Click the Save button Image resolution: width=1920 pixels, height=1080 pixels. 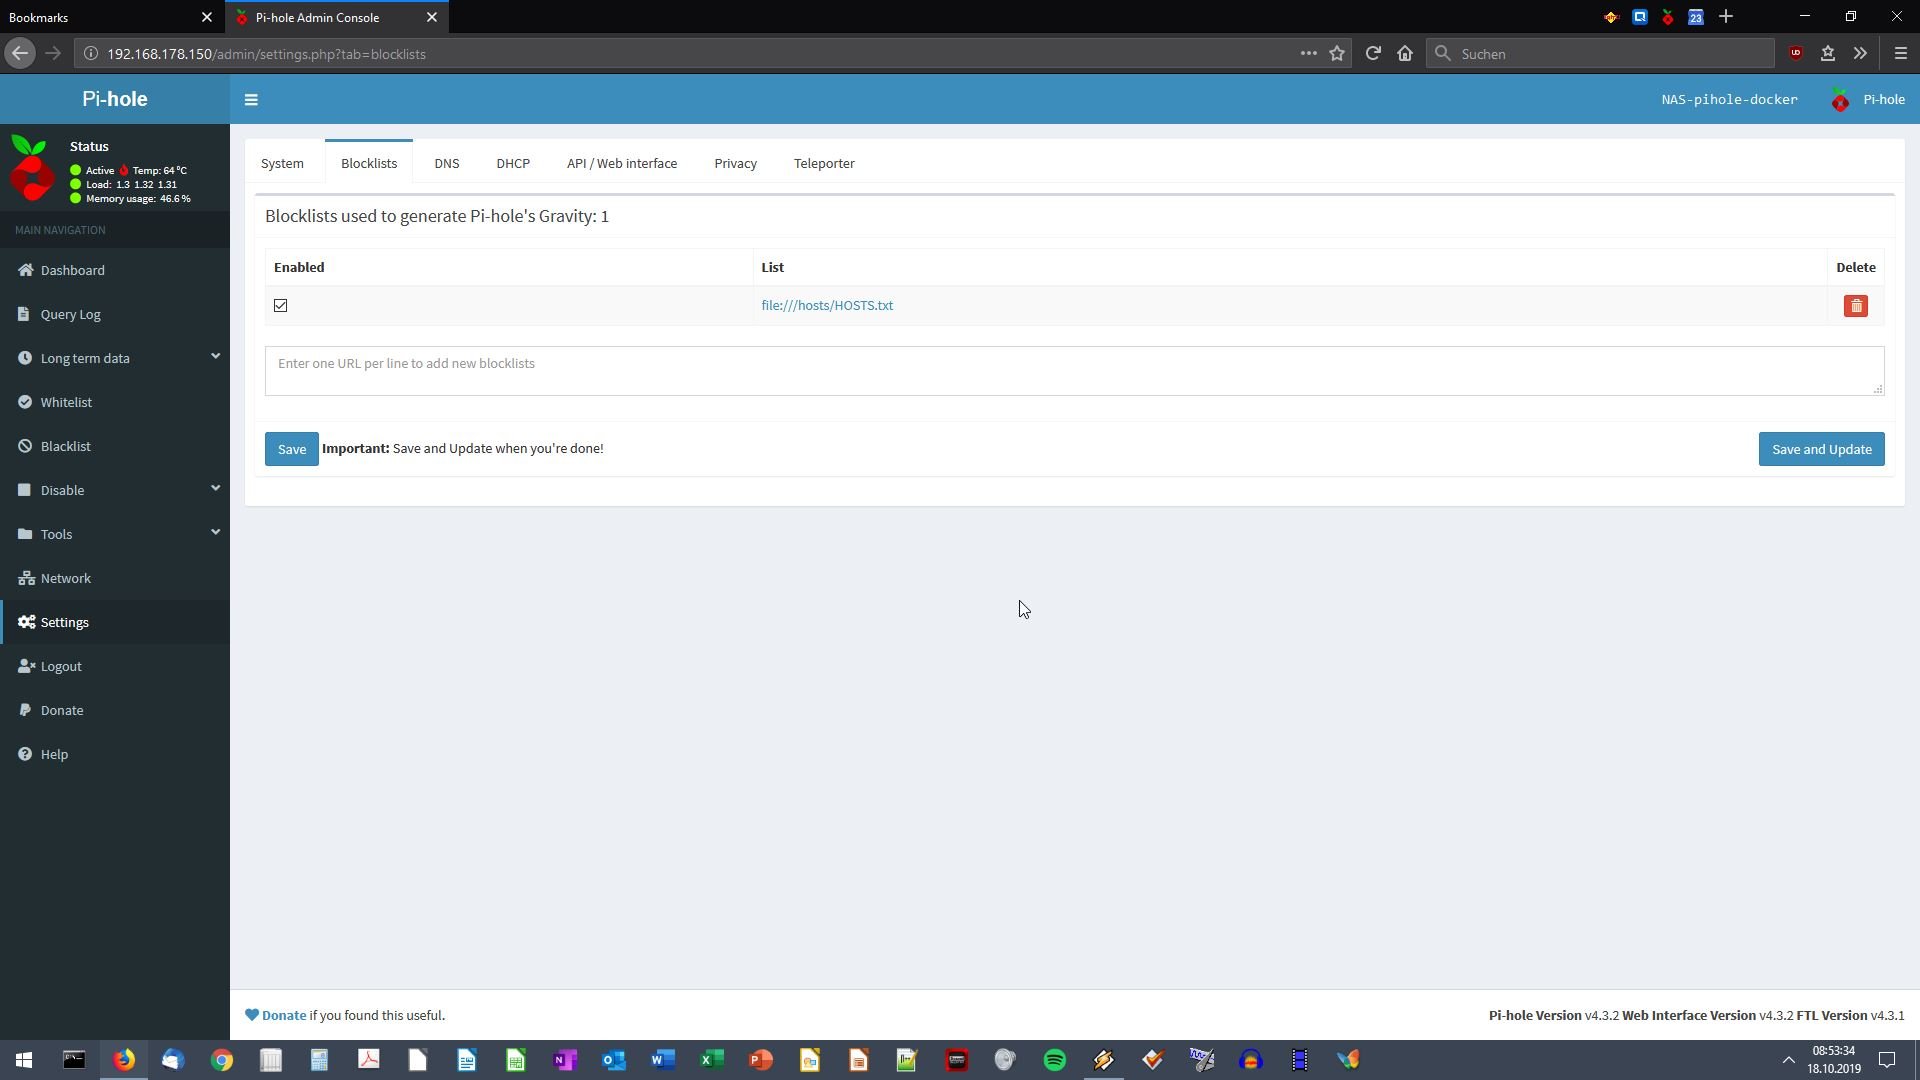coord(291,449)
